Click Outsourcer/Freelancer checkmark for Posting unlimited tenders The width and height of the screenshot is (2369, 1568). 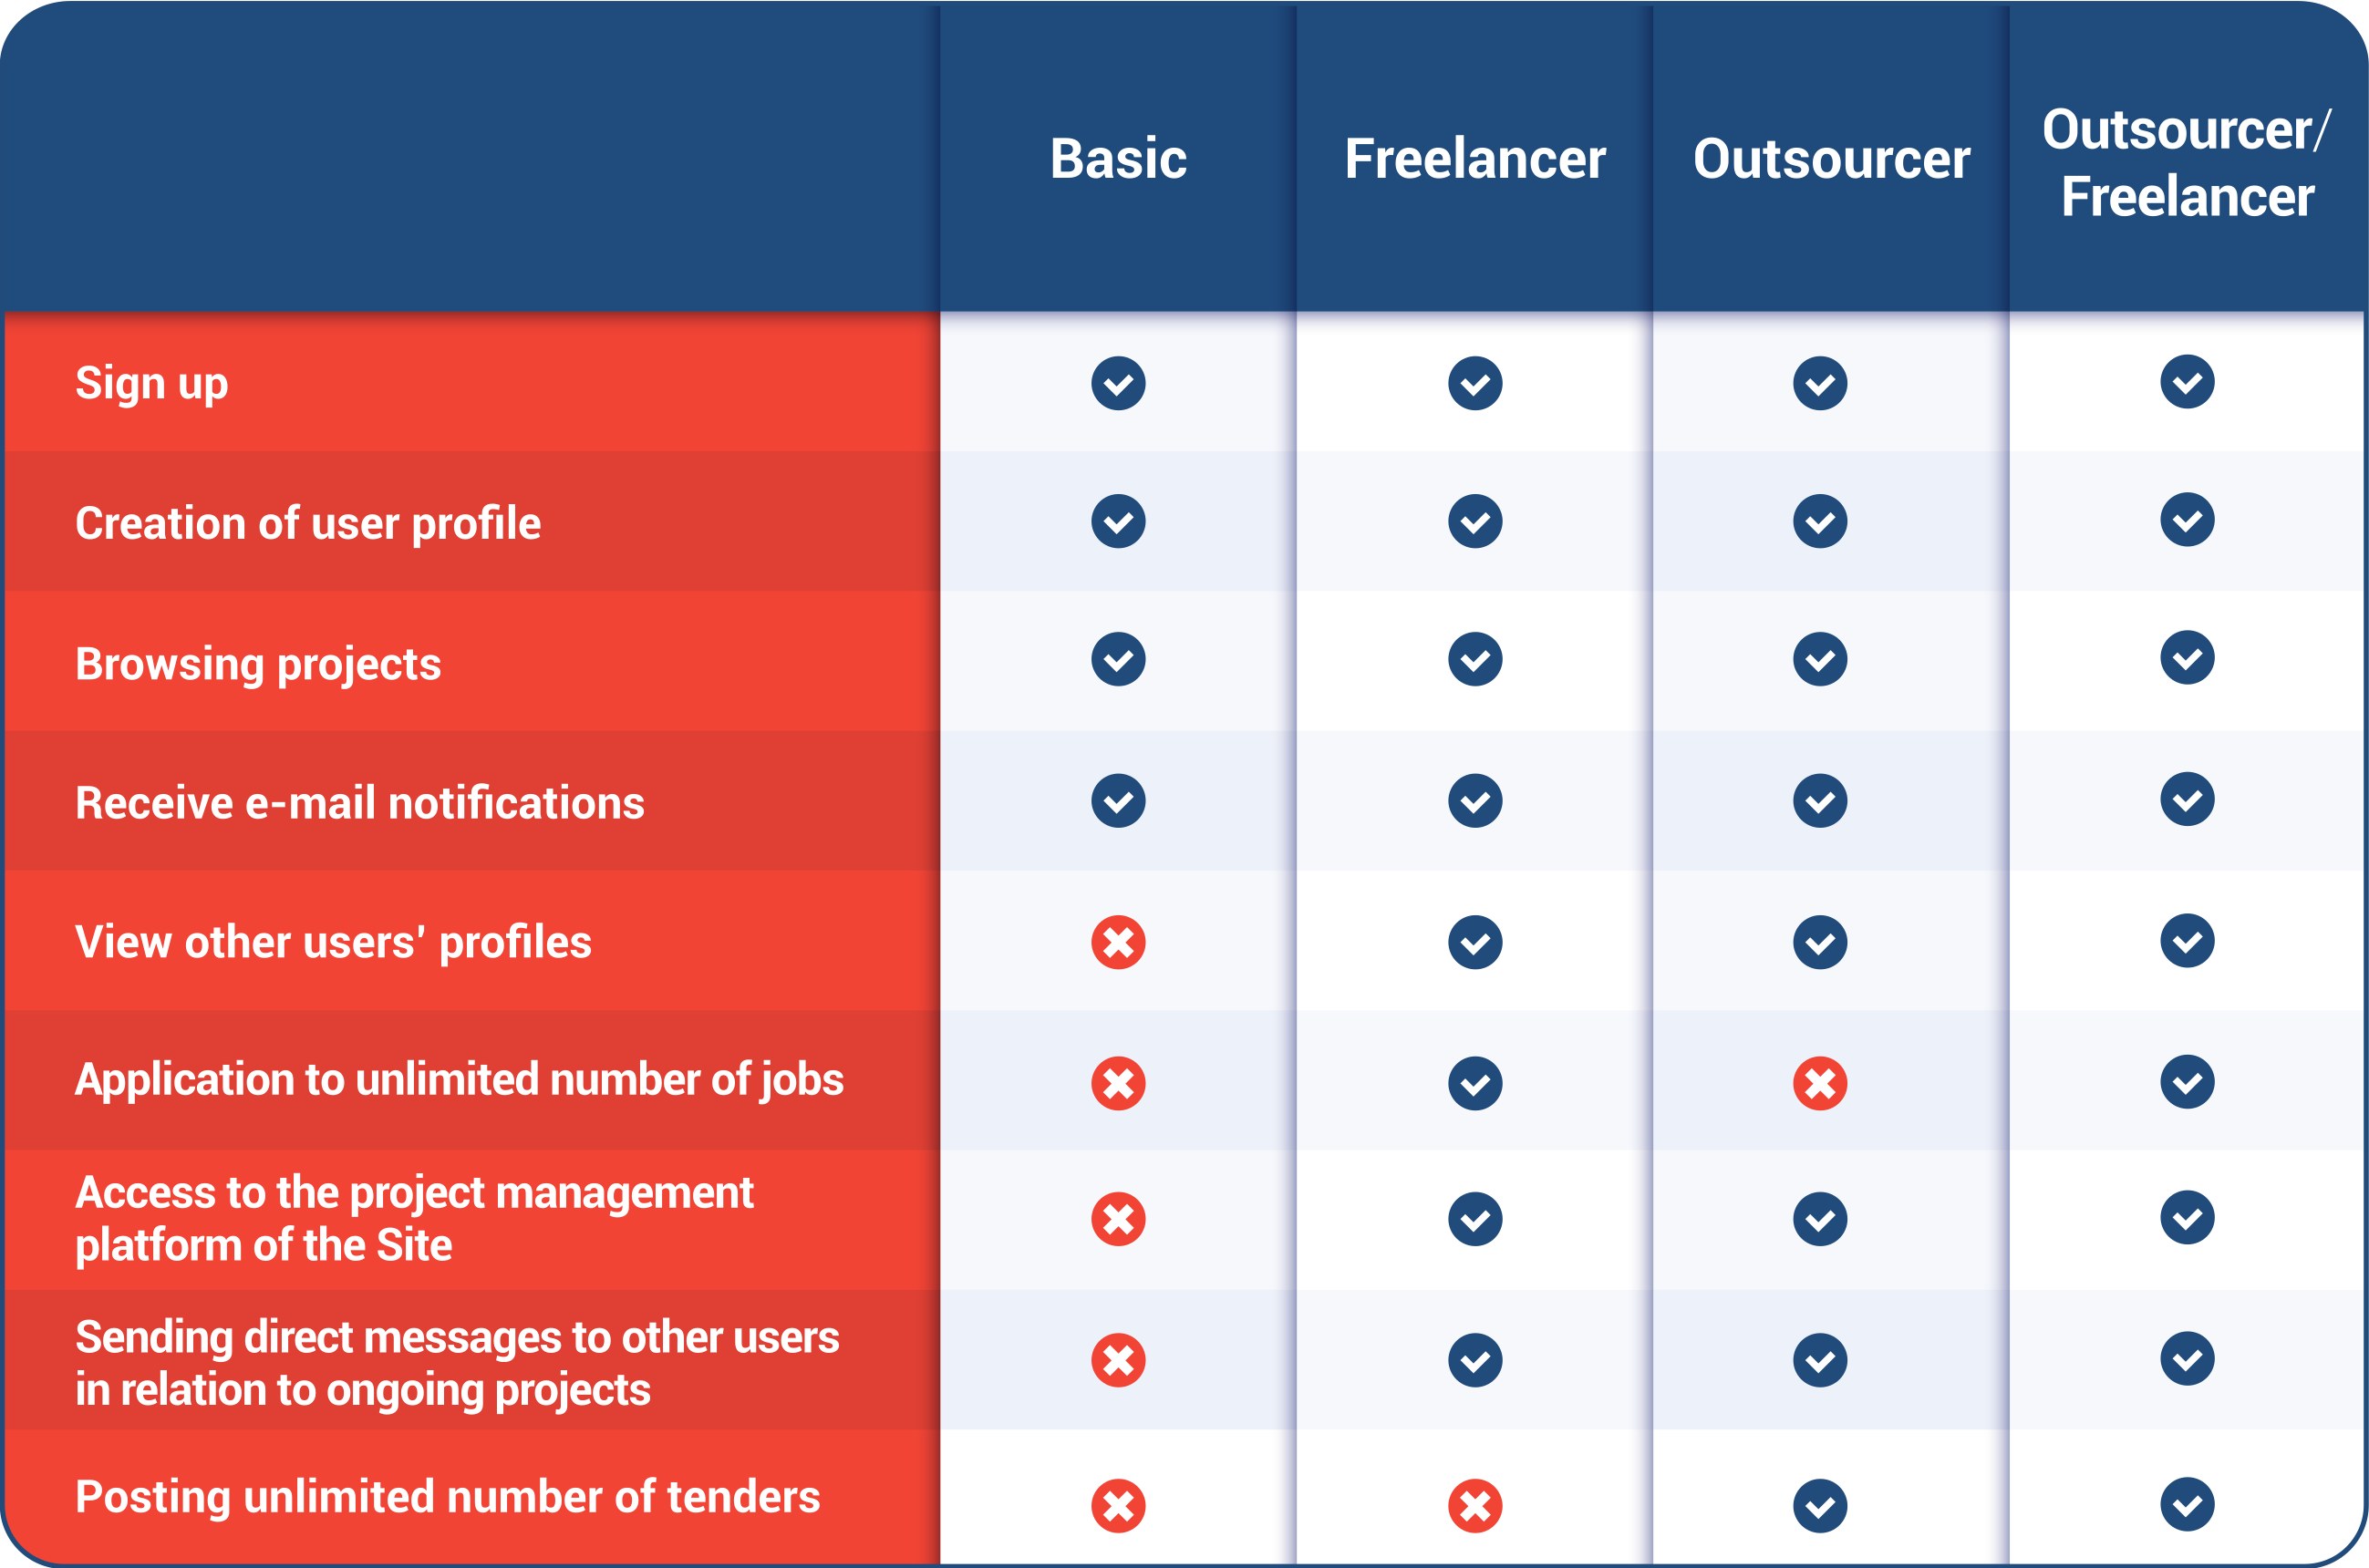2187,1504
